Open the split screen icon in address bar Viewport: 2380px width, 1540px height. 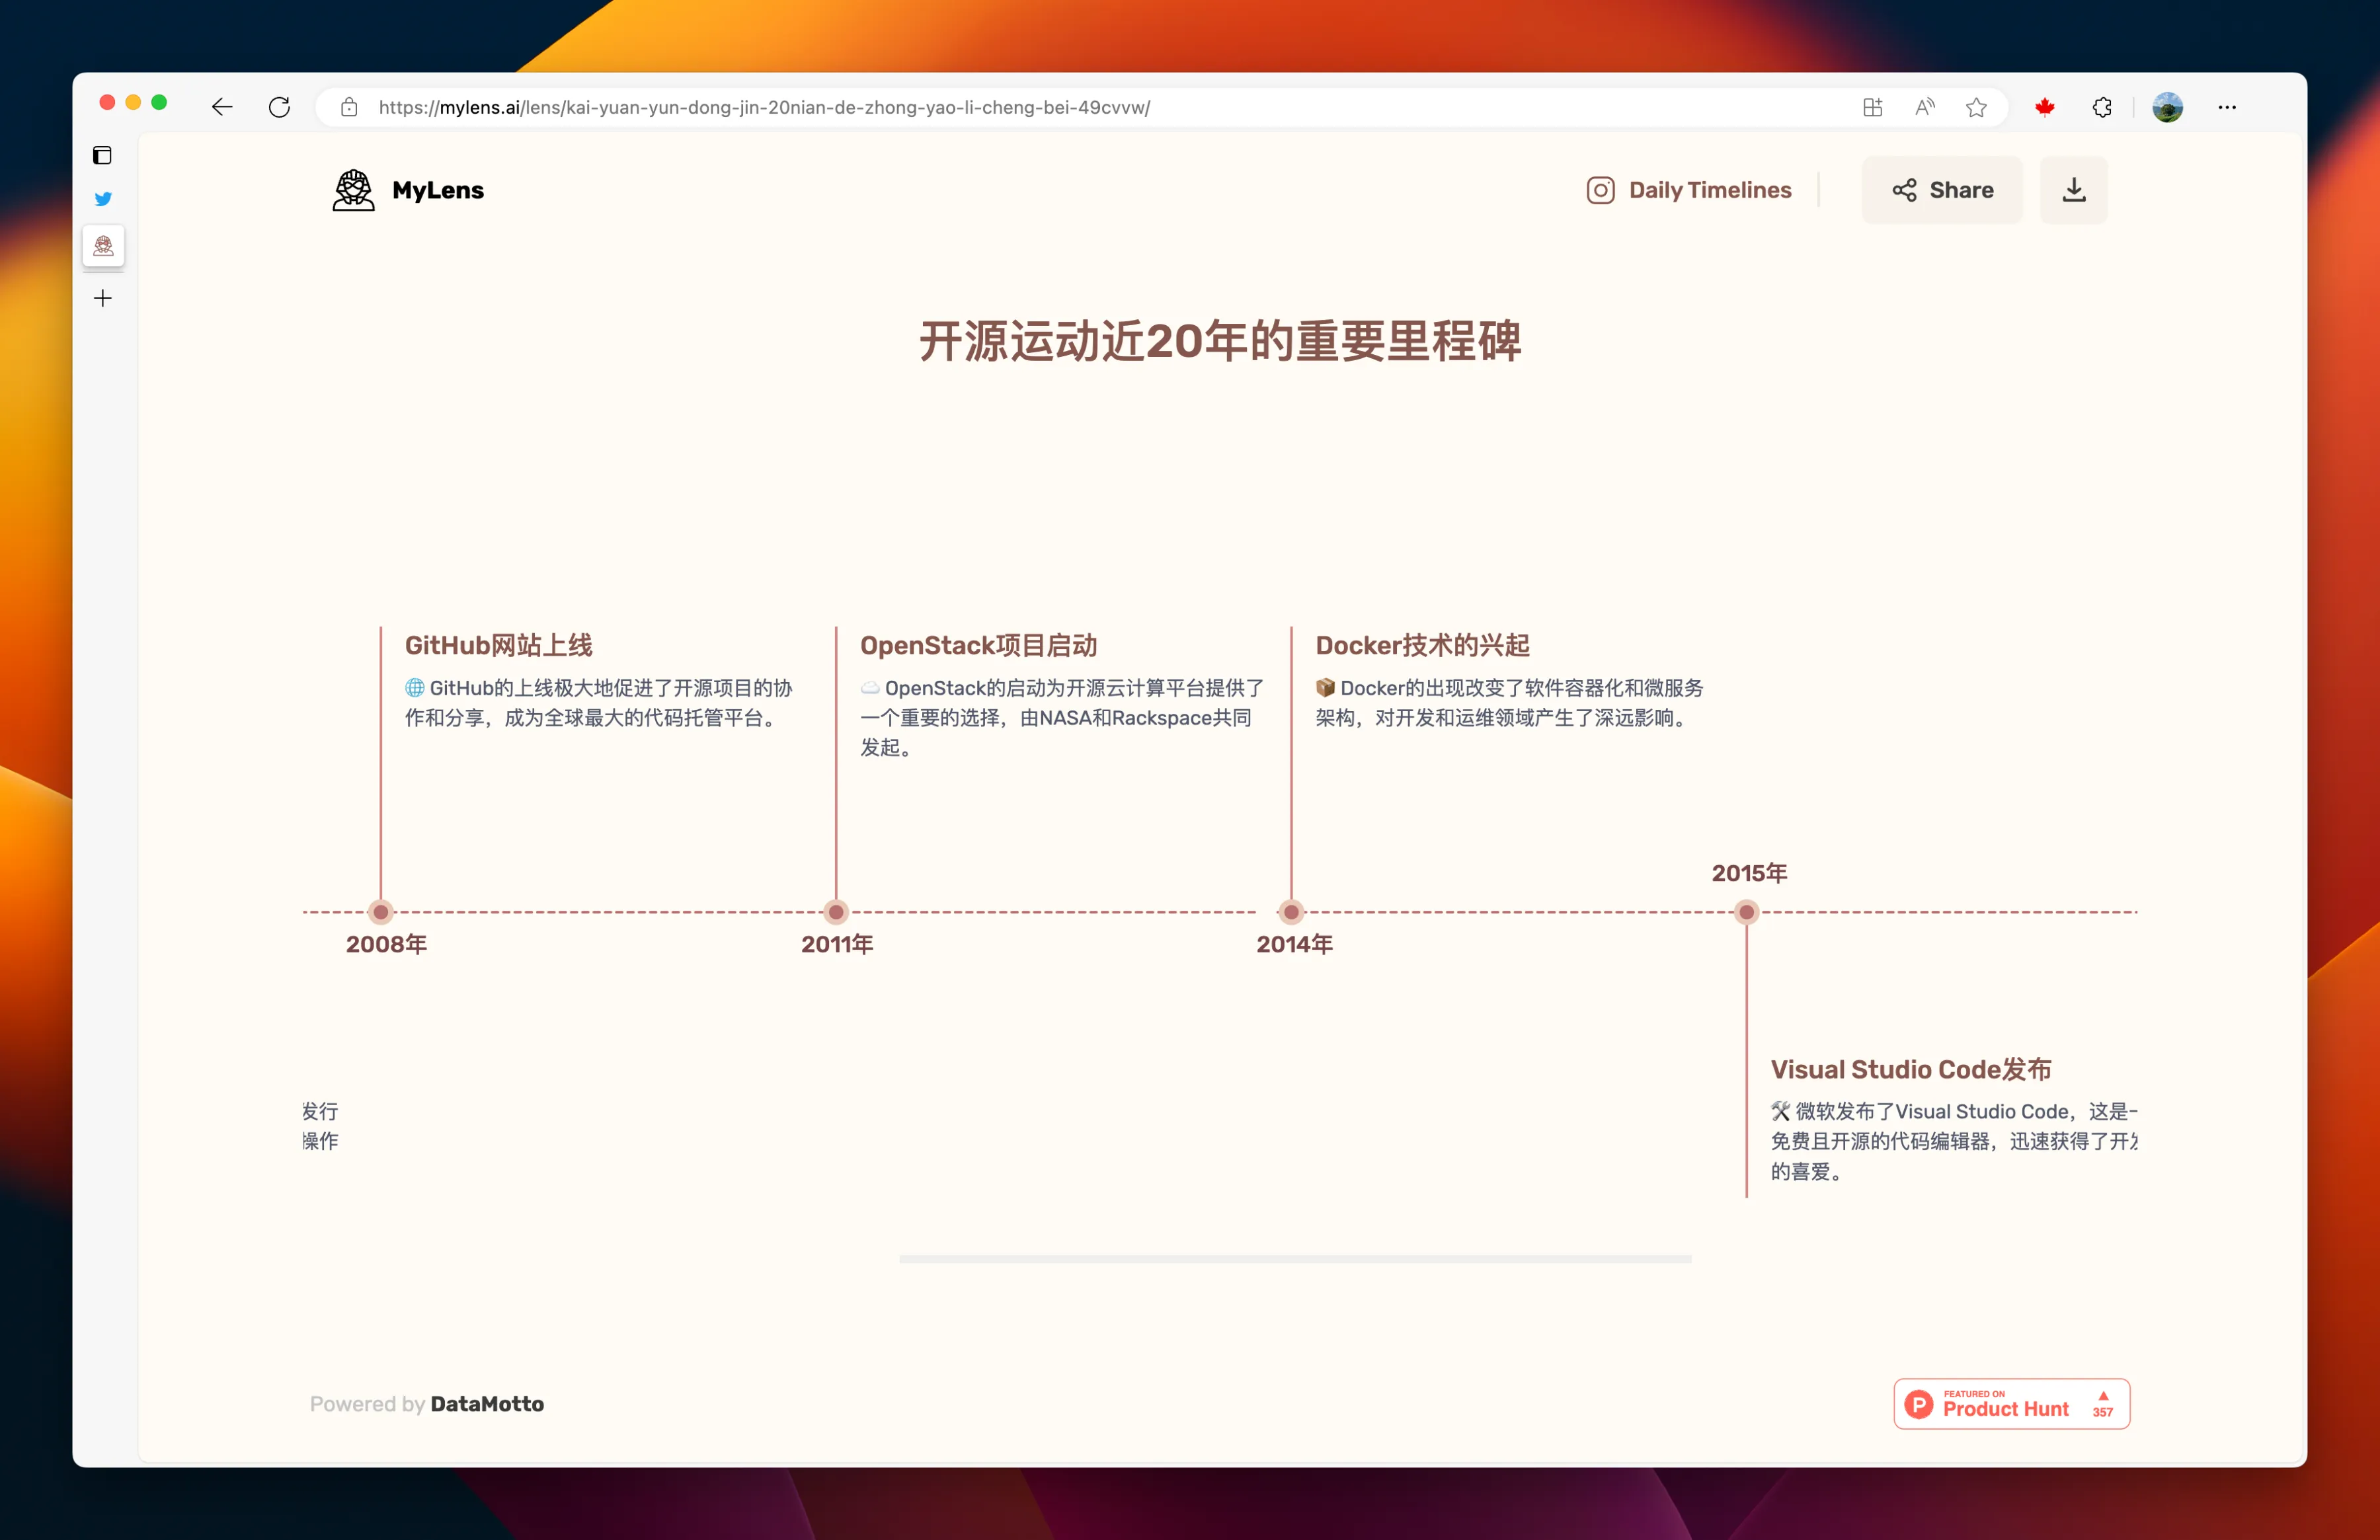pyautogui.click(x=1872, y=107)
